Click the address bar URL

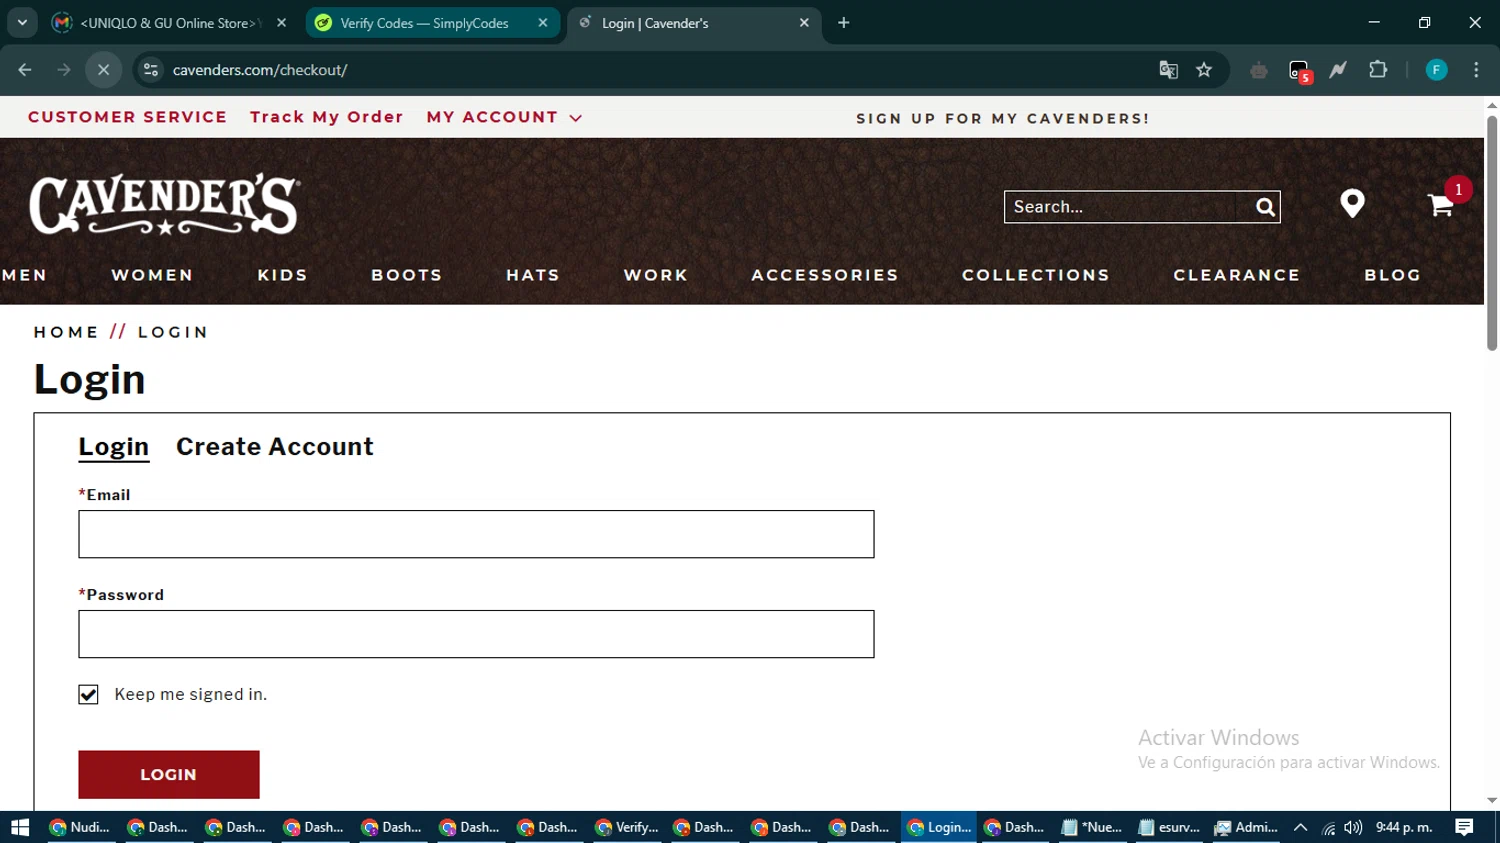tap(260, 70)
